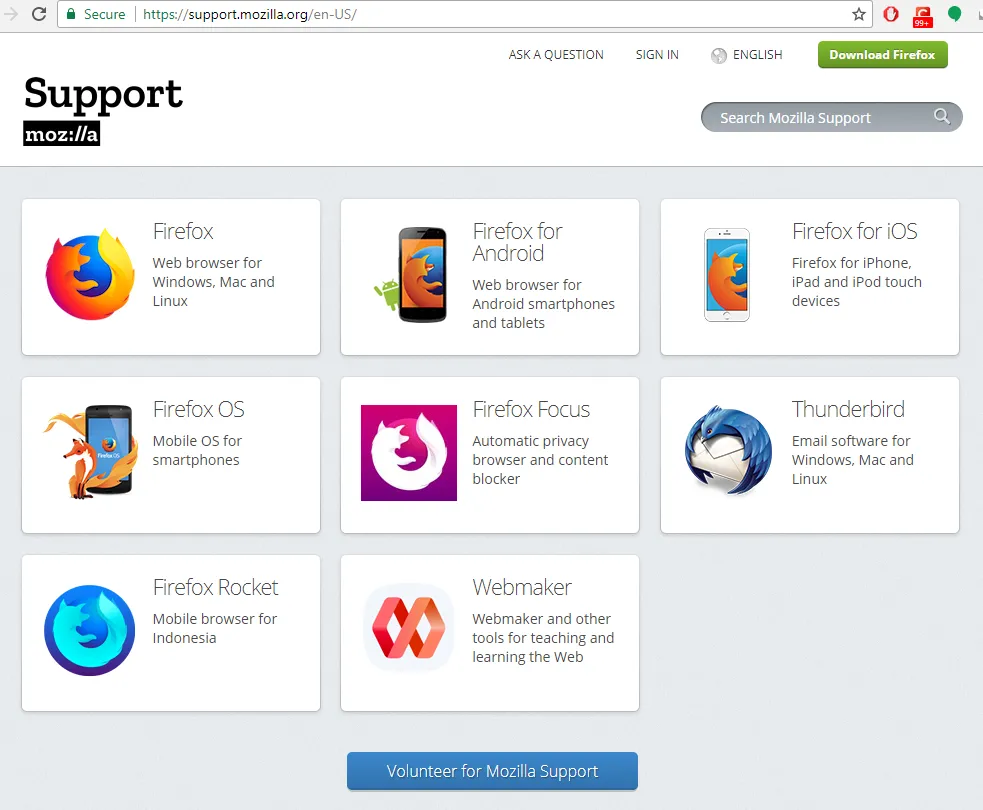Viewport: 983px width, 810px height.
Task: Click the green chat bubble extension icon
Action: click(954, 14)
